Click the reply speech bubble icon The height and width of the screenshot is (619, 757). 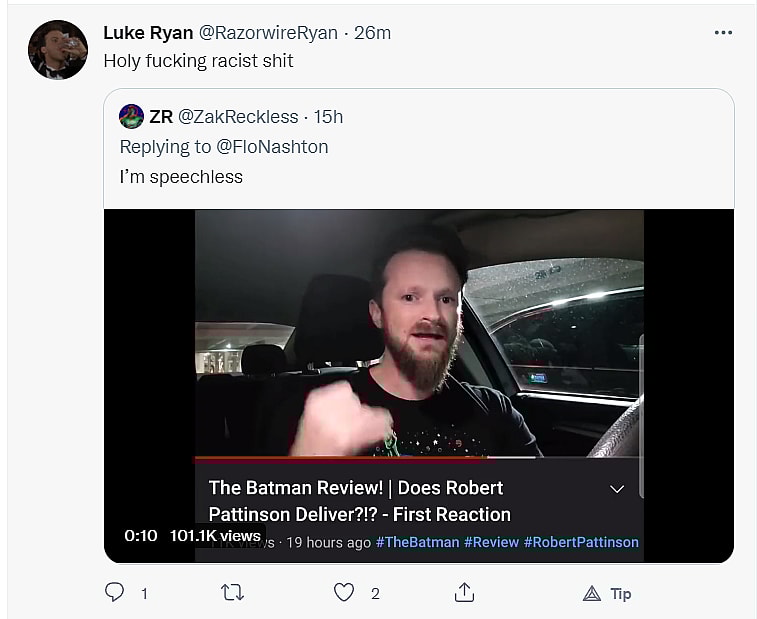(115, 593)
